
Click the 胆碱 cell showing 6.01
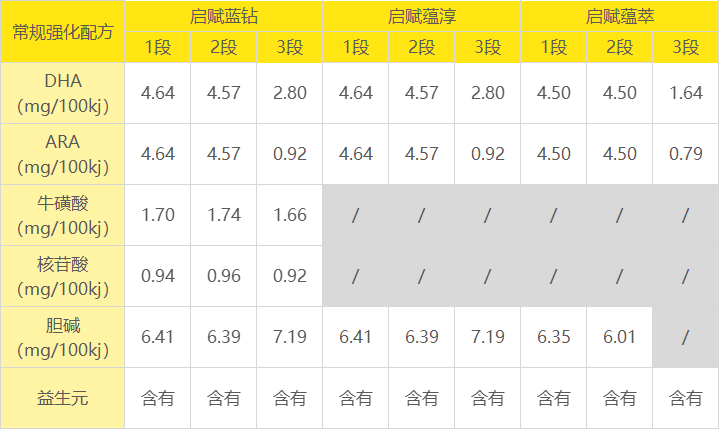[x=620, y=337]
